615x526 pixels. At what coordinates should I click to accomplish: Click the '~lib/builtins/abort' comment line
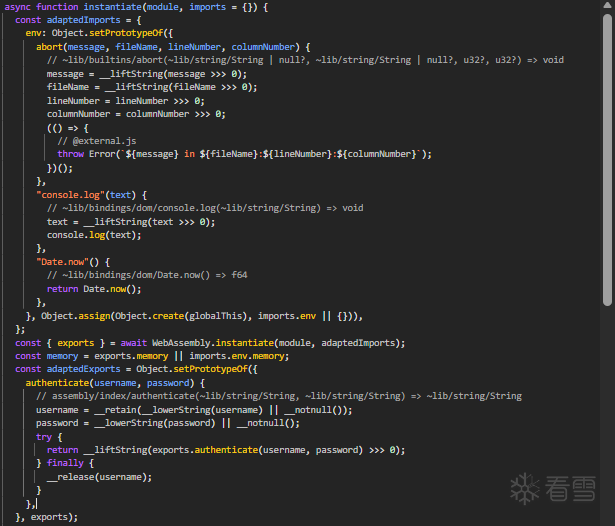pyautogui.click(x=305, y=60)
